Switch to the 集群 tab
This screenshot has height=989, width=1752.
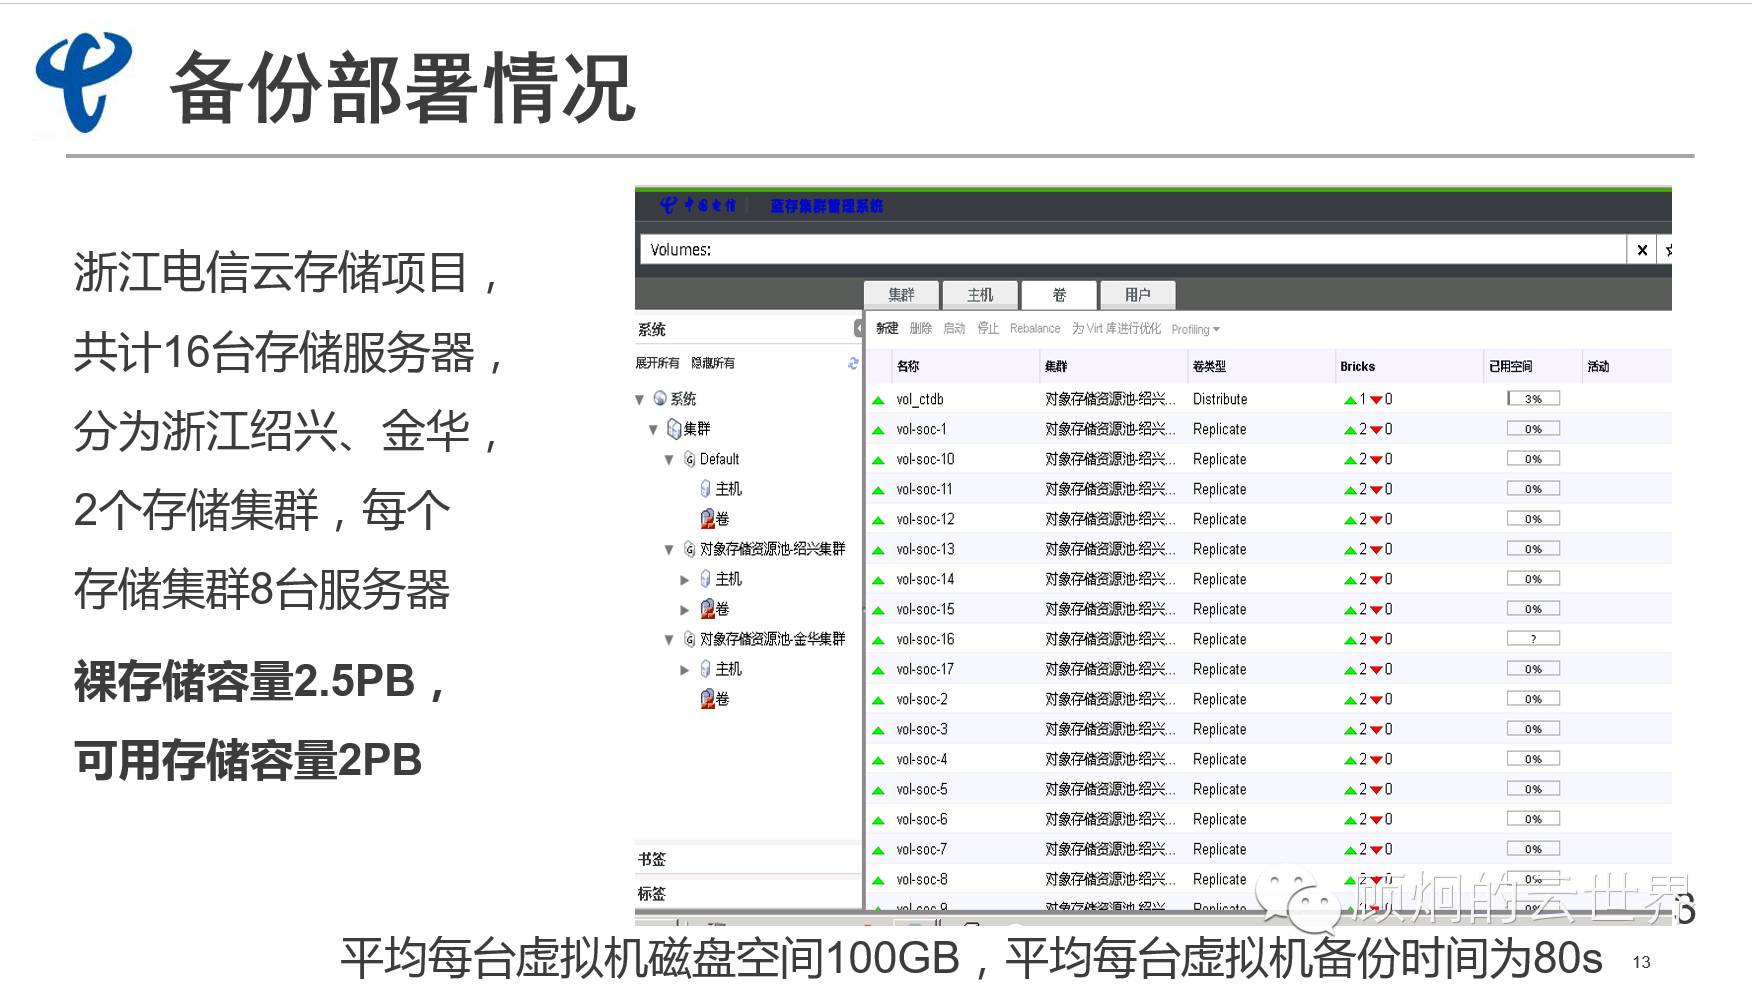pos(901,295)
